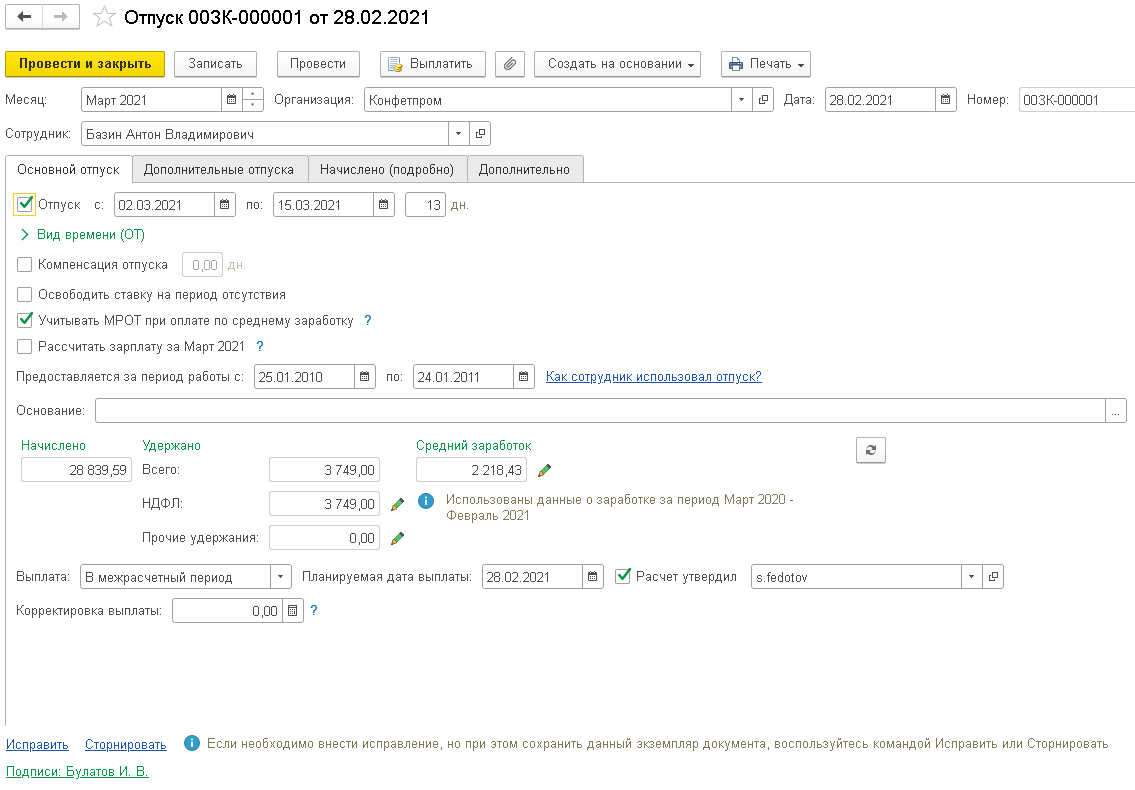
Task: Open calendar for document date field
Action: pyautogui.click(x=946, y=100)
